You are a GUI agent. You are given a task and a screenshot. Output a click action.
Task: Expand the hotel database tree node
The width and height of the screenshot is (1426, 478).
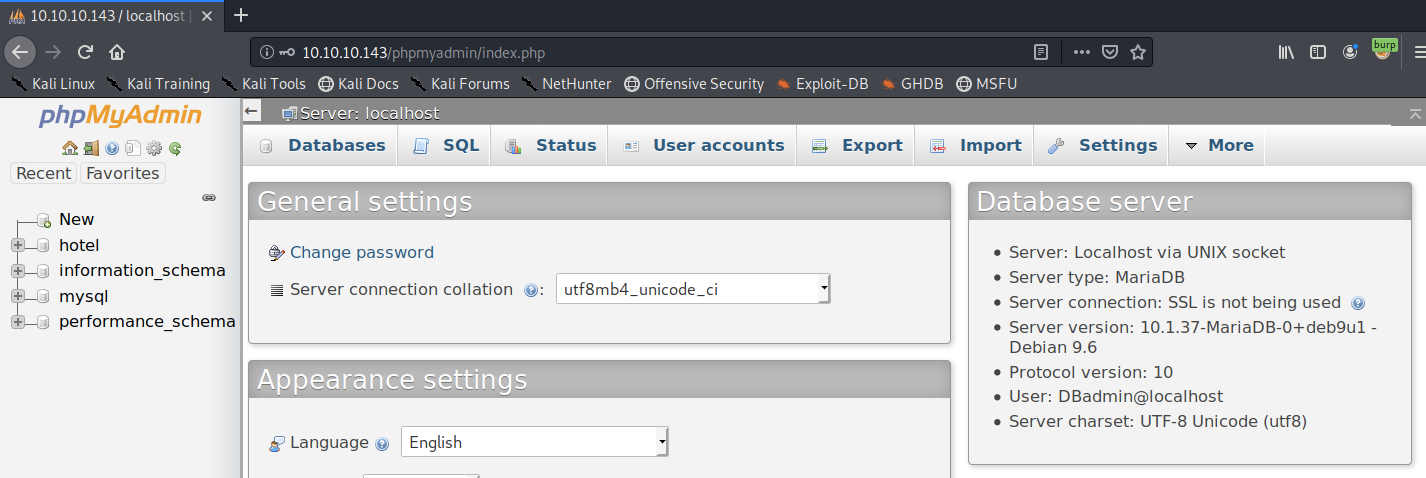coord(17,245)
